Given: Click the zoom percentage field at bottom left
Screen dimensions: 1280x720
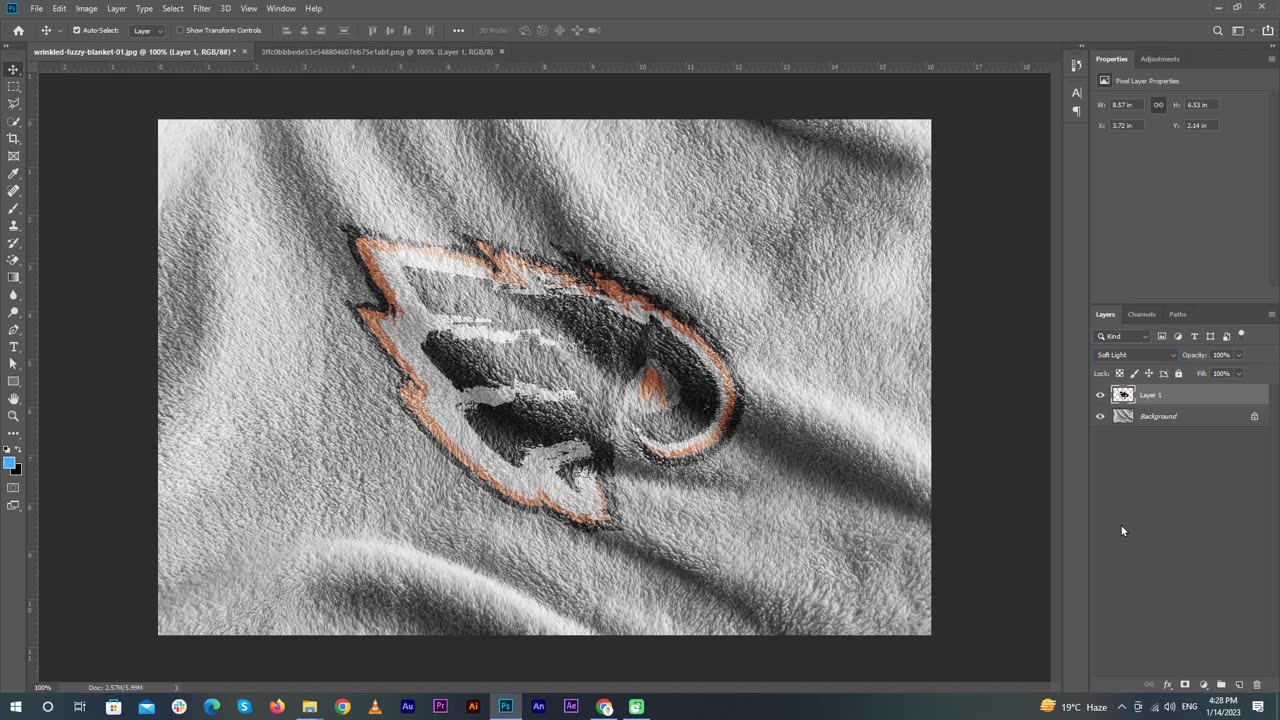Looking at the screenshot, I should pos(43,687).
